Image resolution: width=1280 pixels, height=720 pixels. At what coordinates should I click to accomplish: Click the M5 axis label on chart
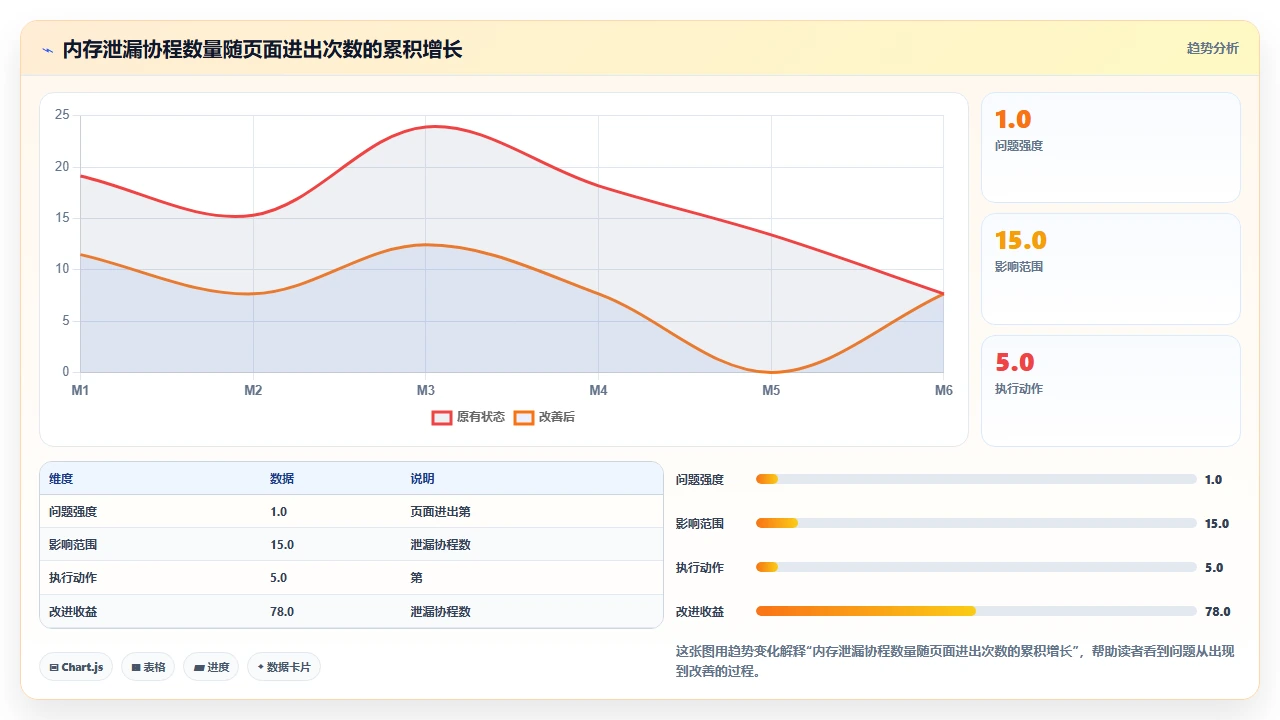click(x=771, y=390)
